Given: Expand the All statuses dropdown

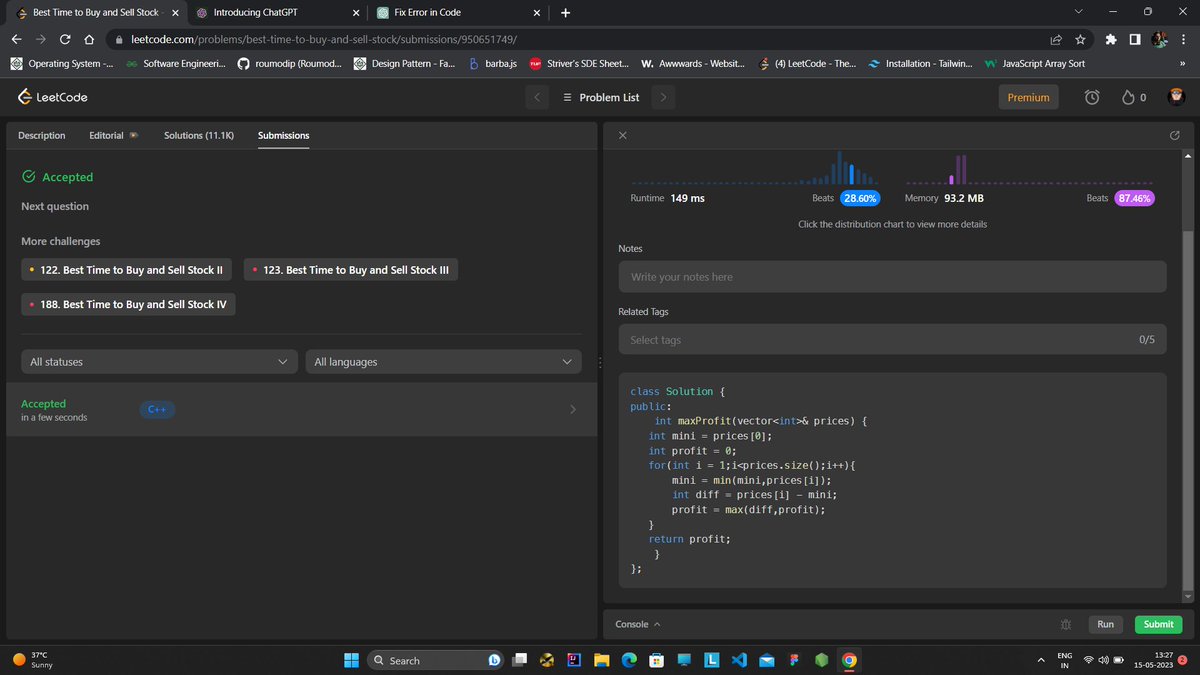Looking at the screenshot, I should click(x=159, y=362).
